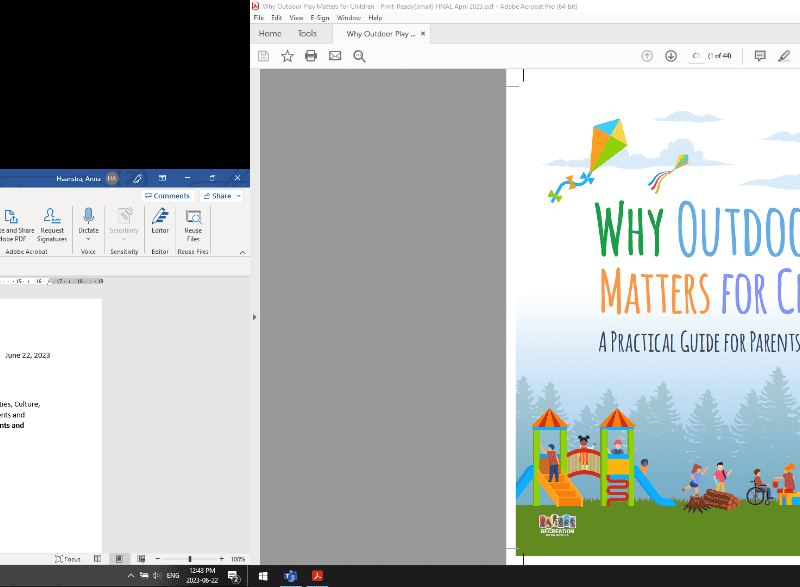Open the Acrobat comment tool icon
800x587 pixels.
pos(760,56)
